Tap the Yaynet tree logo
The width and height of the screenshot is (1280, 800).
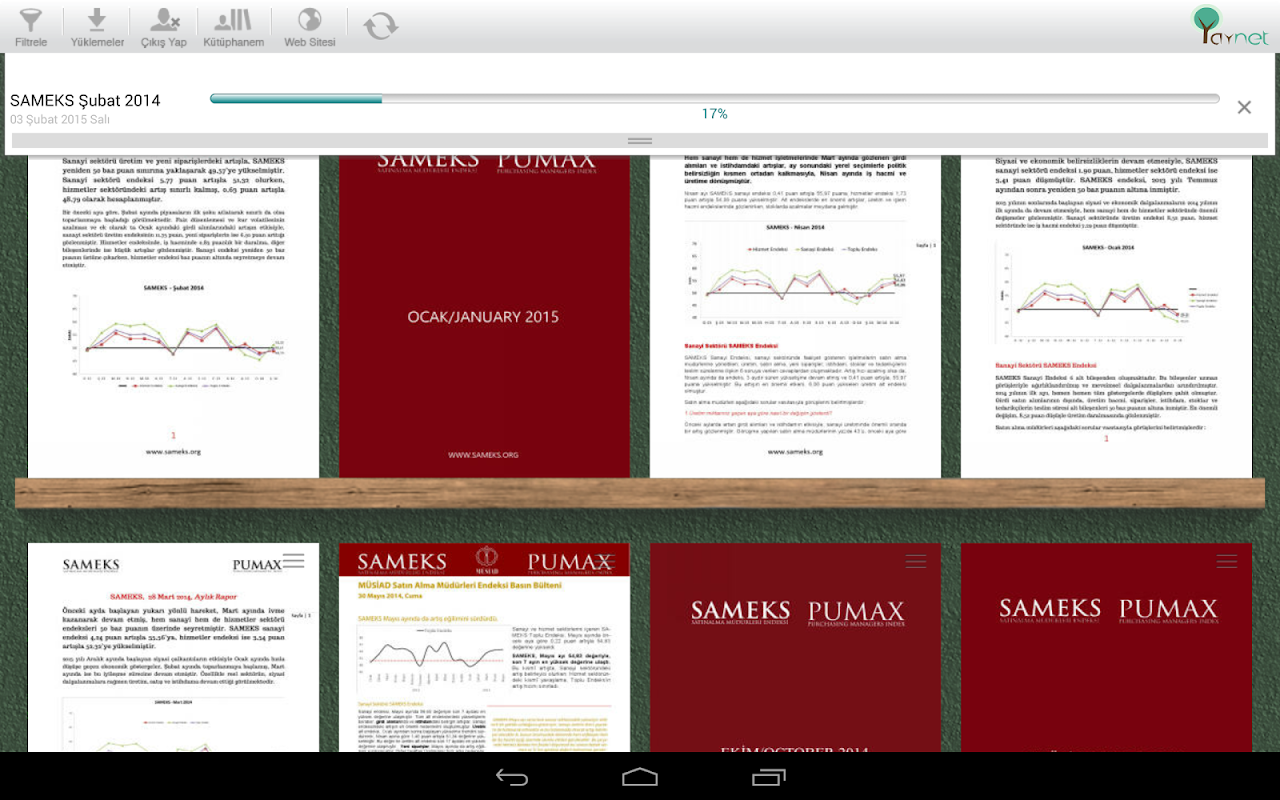click(1230, 26)
